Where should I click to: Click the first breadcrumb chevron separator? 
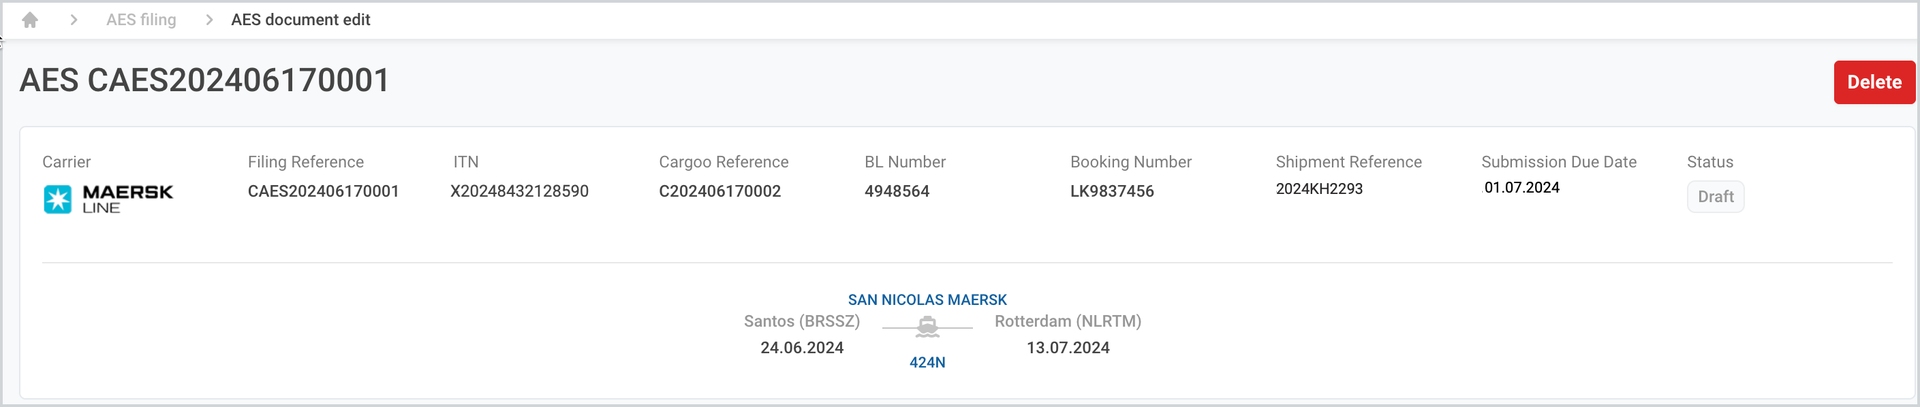74,20
